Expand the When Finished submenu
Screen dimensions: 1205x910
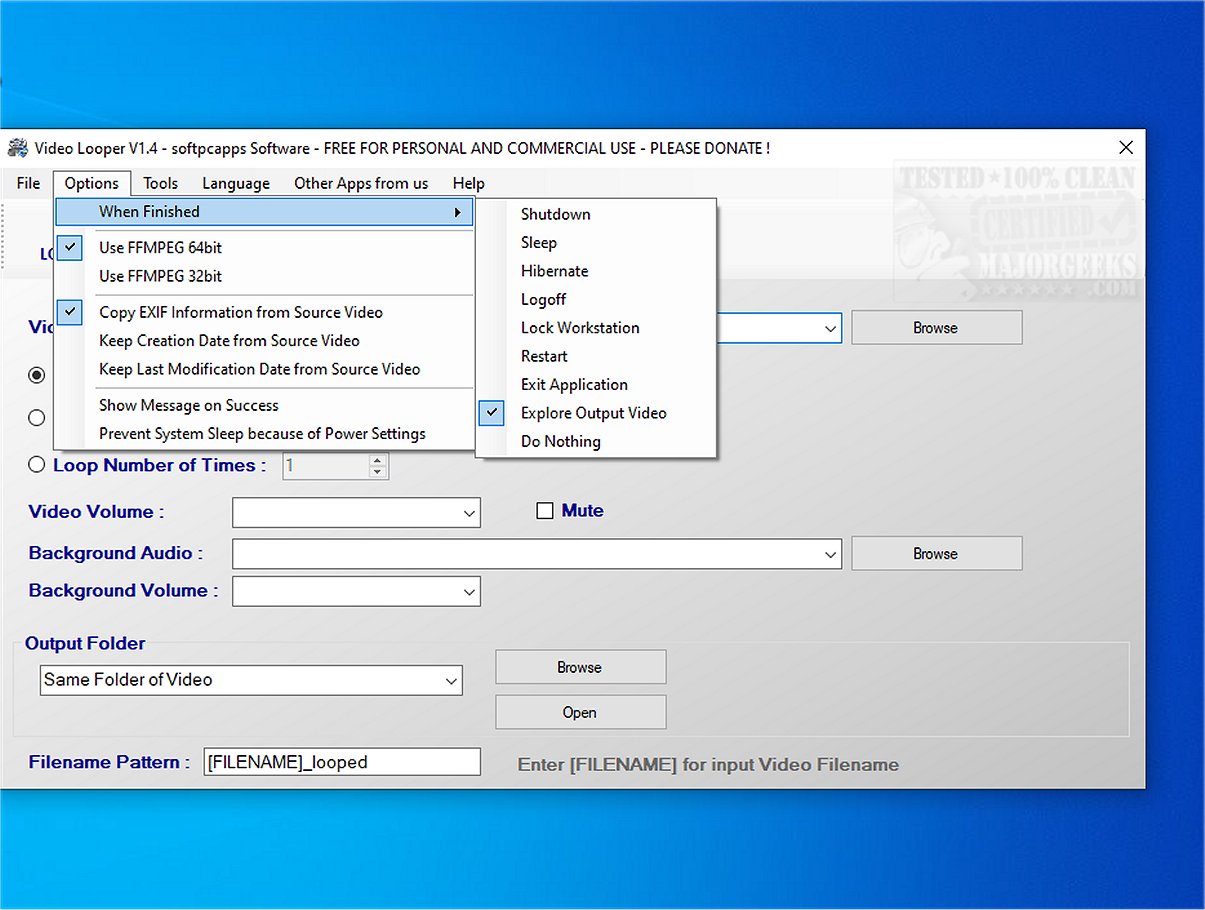tap(264, 212)
